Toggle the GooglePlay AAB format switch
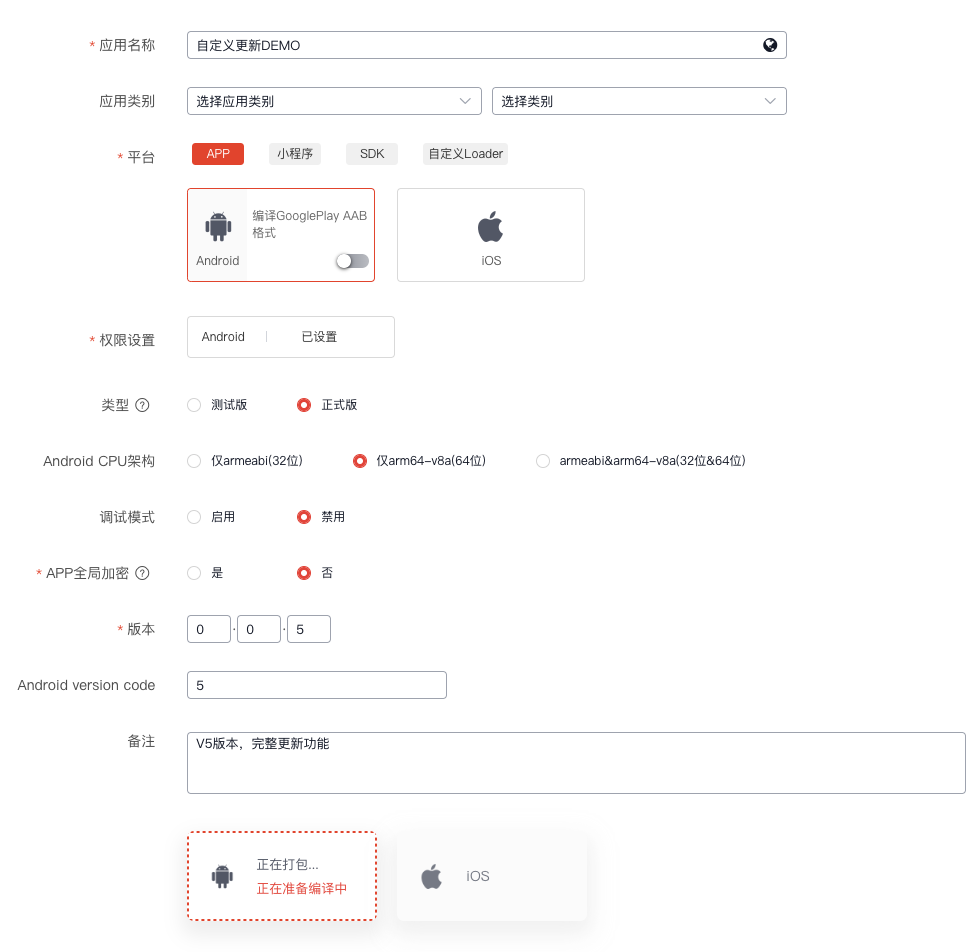Image resolution: width=977 pixels, height=952 pixels. pyautogui.click(x=352, y=261)
